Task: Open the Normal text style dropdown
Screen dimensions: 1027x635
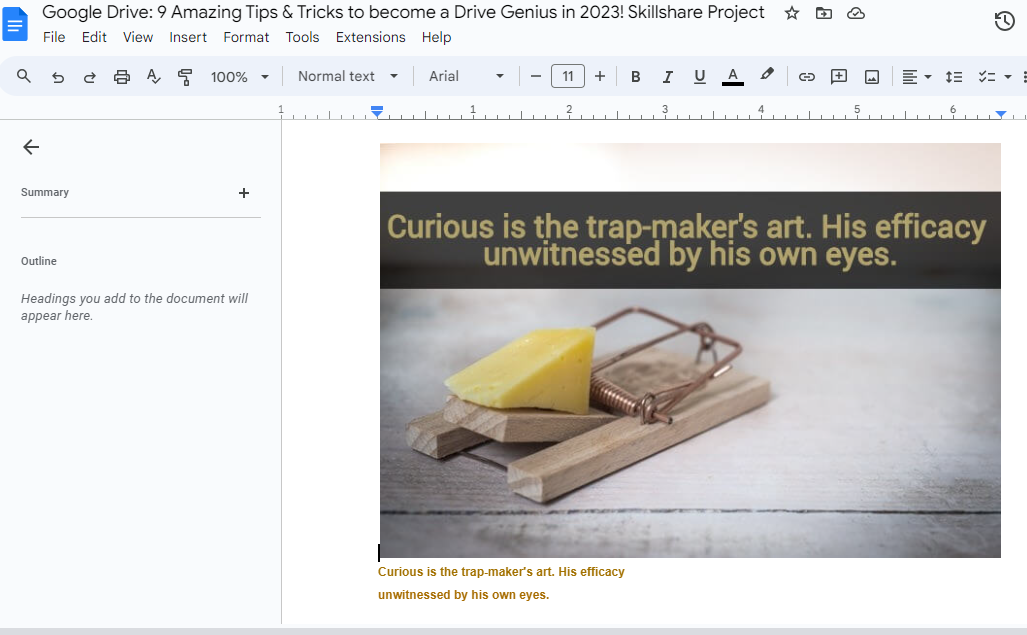Action: pos(348,77)
